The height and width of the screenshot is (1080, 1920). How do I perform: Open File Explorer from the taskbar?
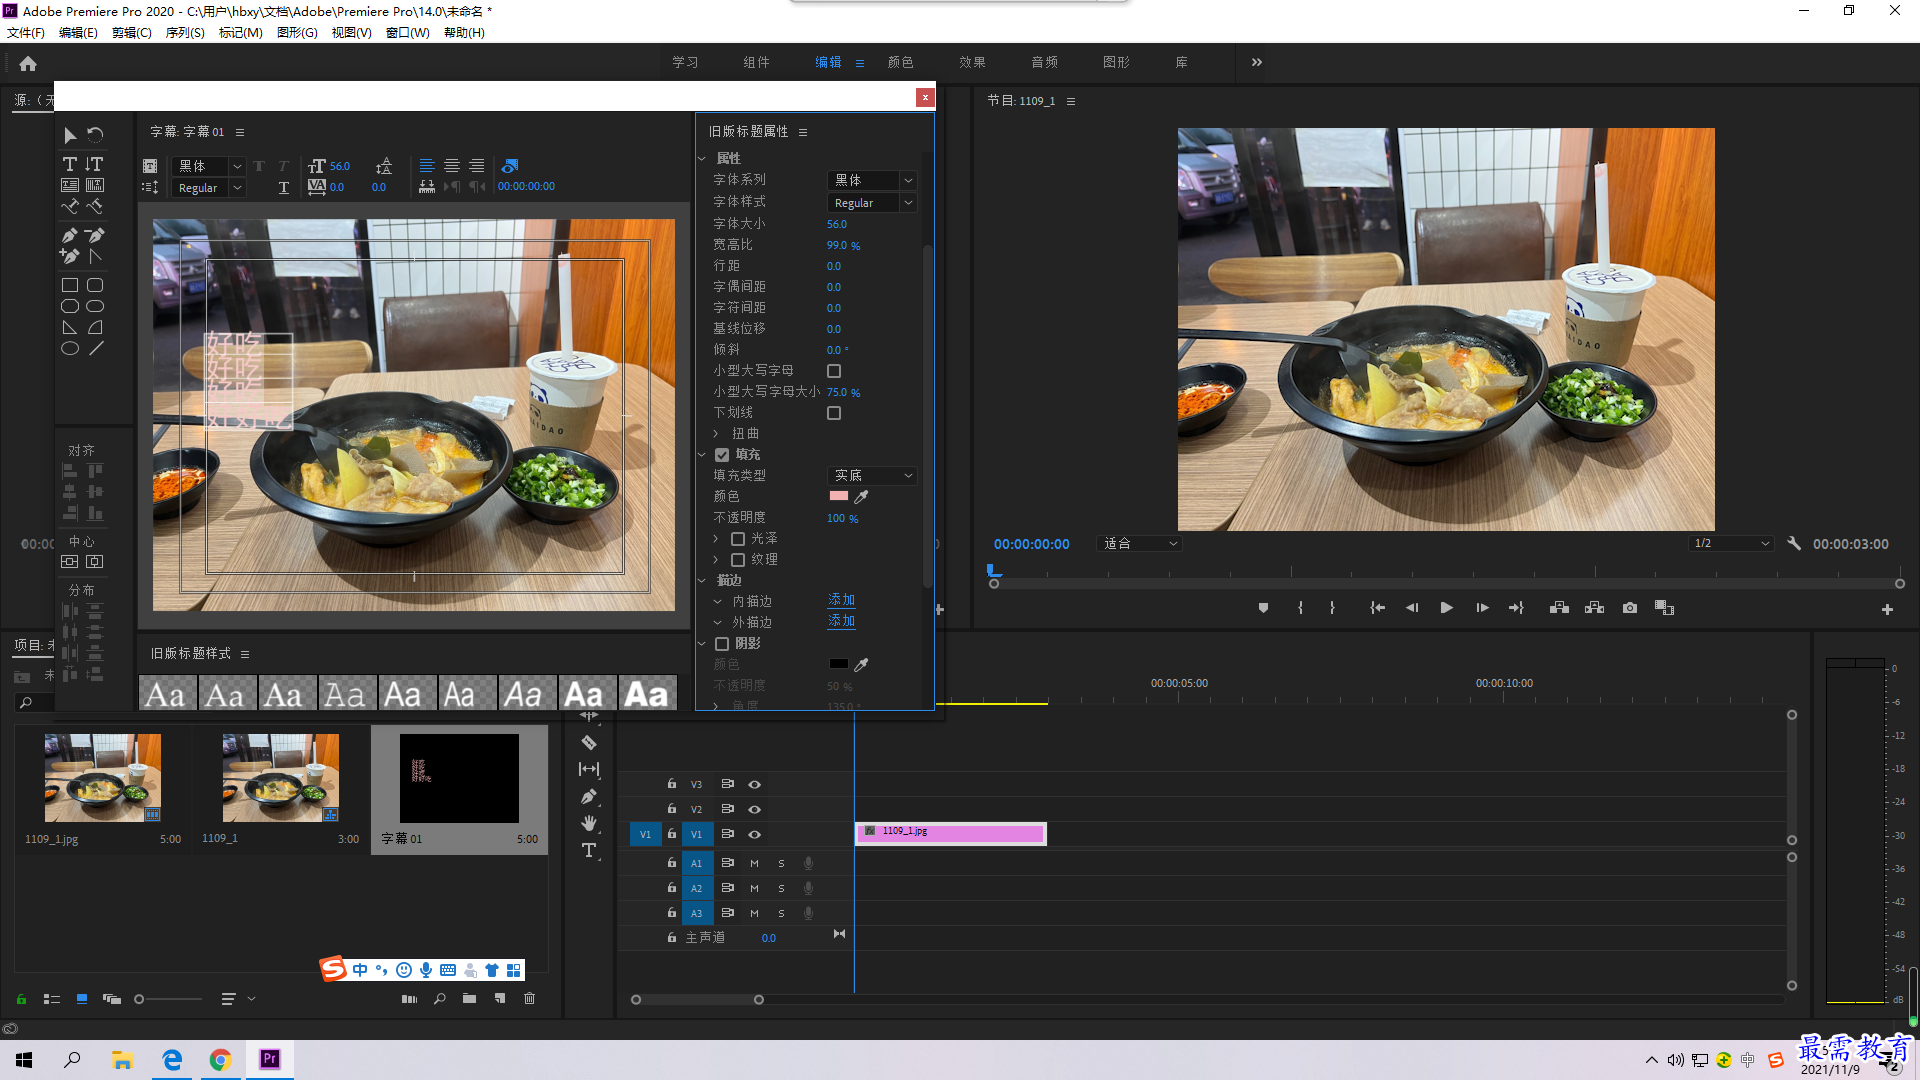coord(122,1059)
